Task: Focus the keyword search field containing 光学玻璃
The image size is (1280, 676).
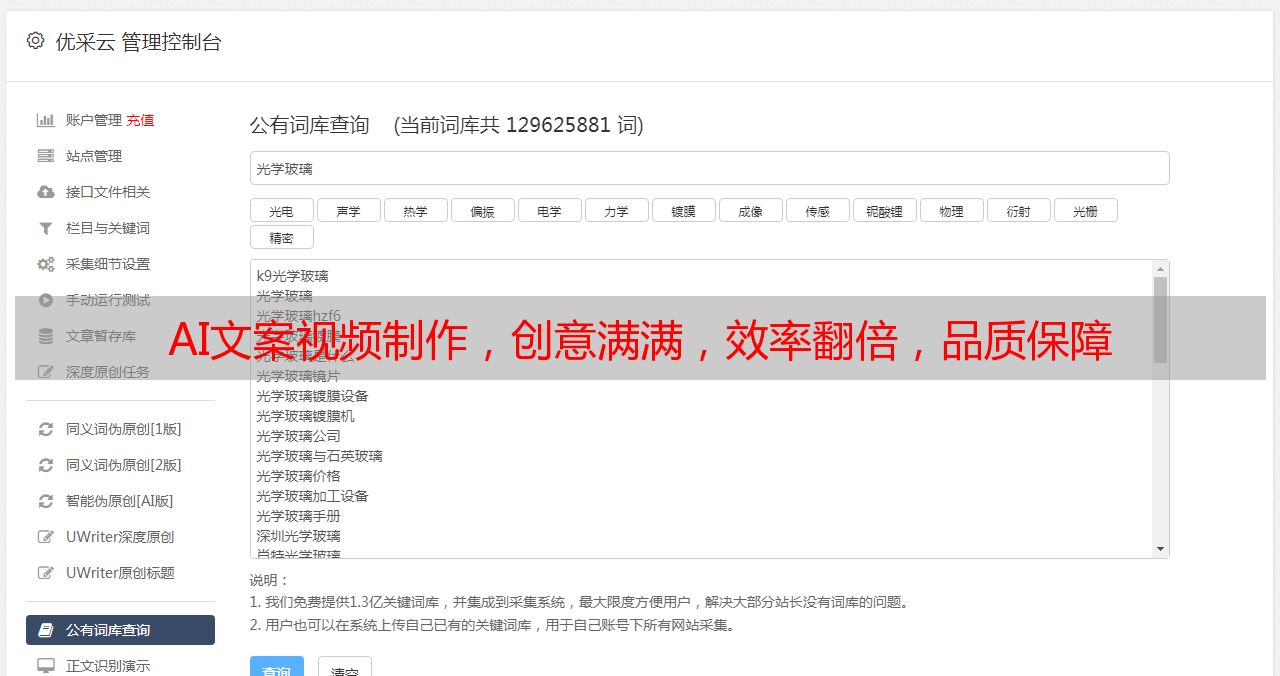Action: [709, 168]
